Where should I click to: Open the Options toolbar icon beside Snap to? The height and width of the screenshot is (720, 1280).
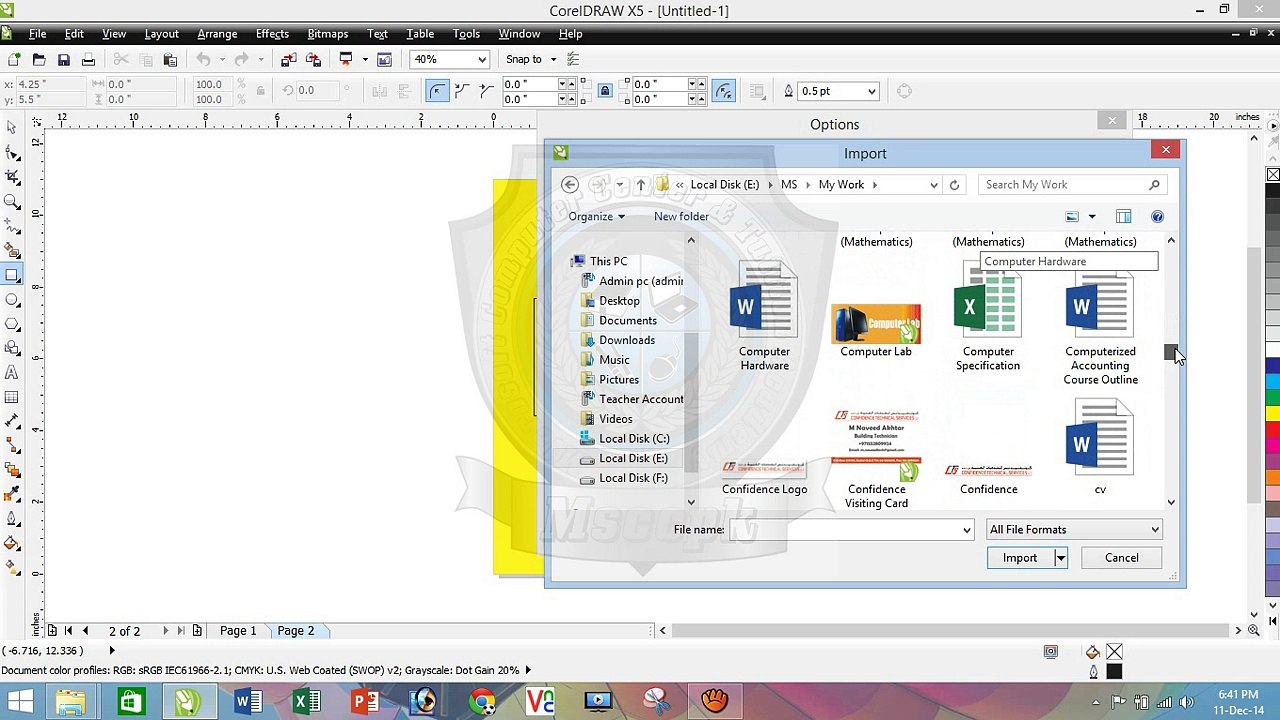(571, 60)
